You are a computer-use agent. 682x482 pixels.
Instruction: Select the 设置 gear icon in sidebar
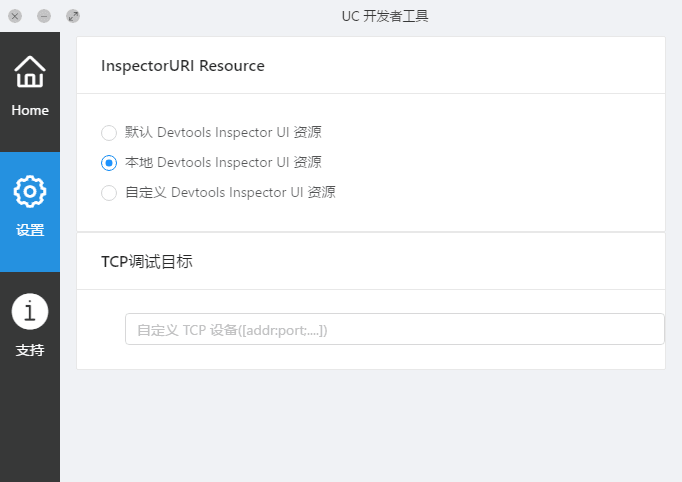(30, 191)
